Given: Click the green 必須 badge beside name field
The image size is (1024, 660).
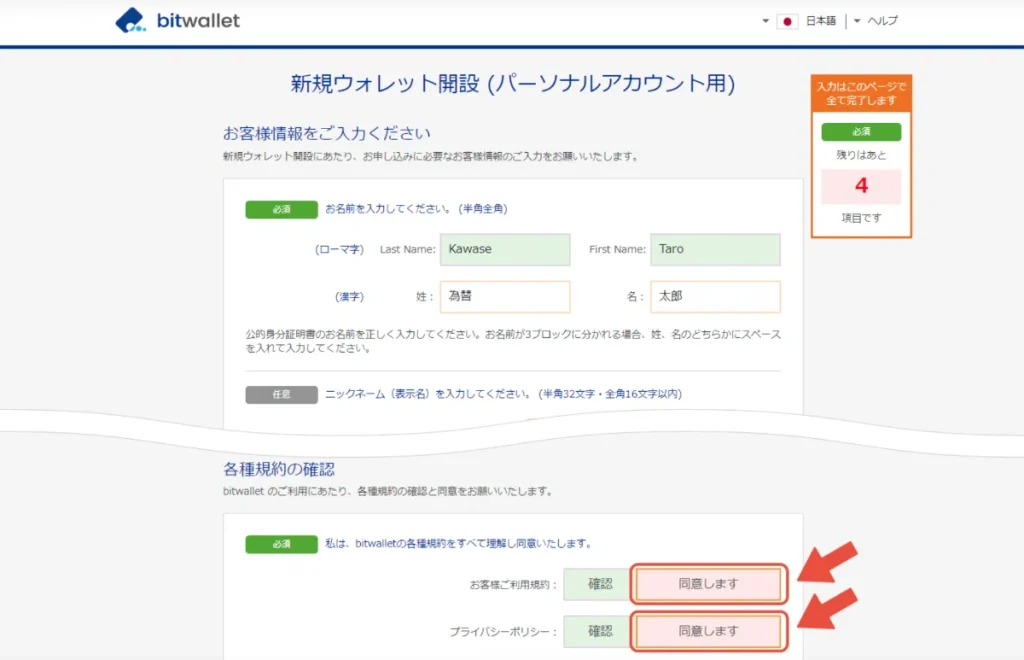Looking at the screenshot, I should (x=280, y=210).
